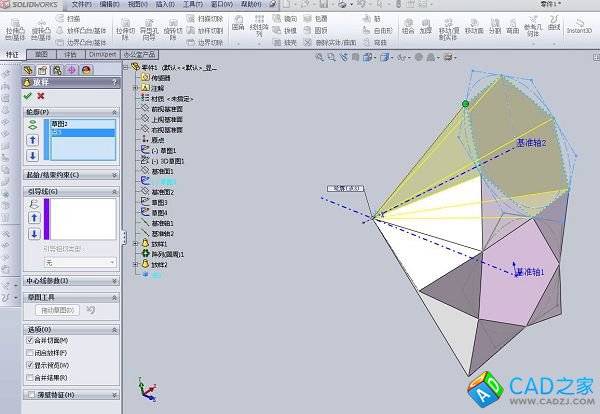The height and width of the screenshot is (414, 600).
Task: Cancel the loft with the red X
Action: 41,96
